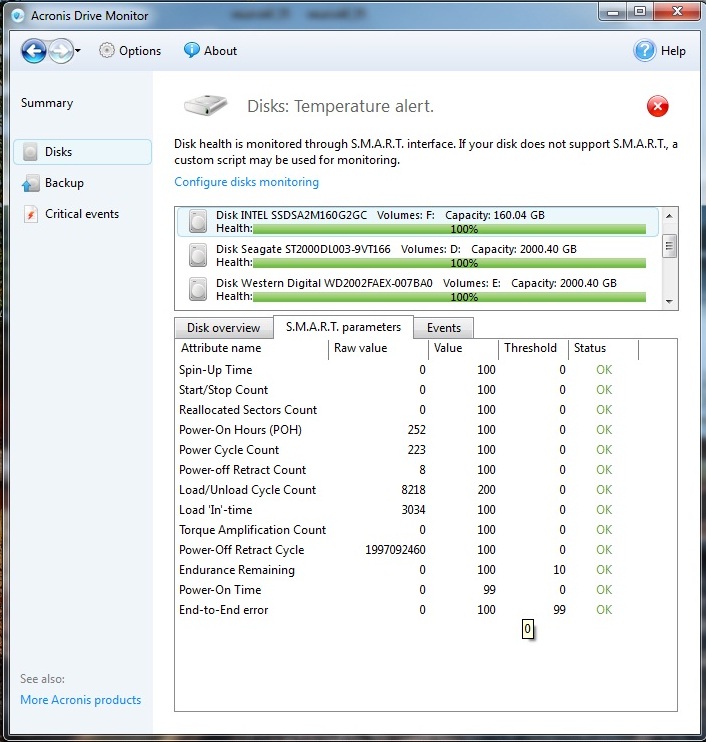706x742 pixels.
Task: Select Load/Unload Cycle Count row
Action: pyautogui.click(x=408, y=490)
